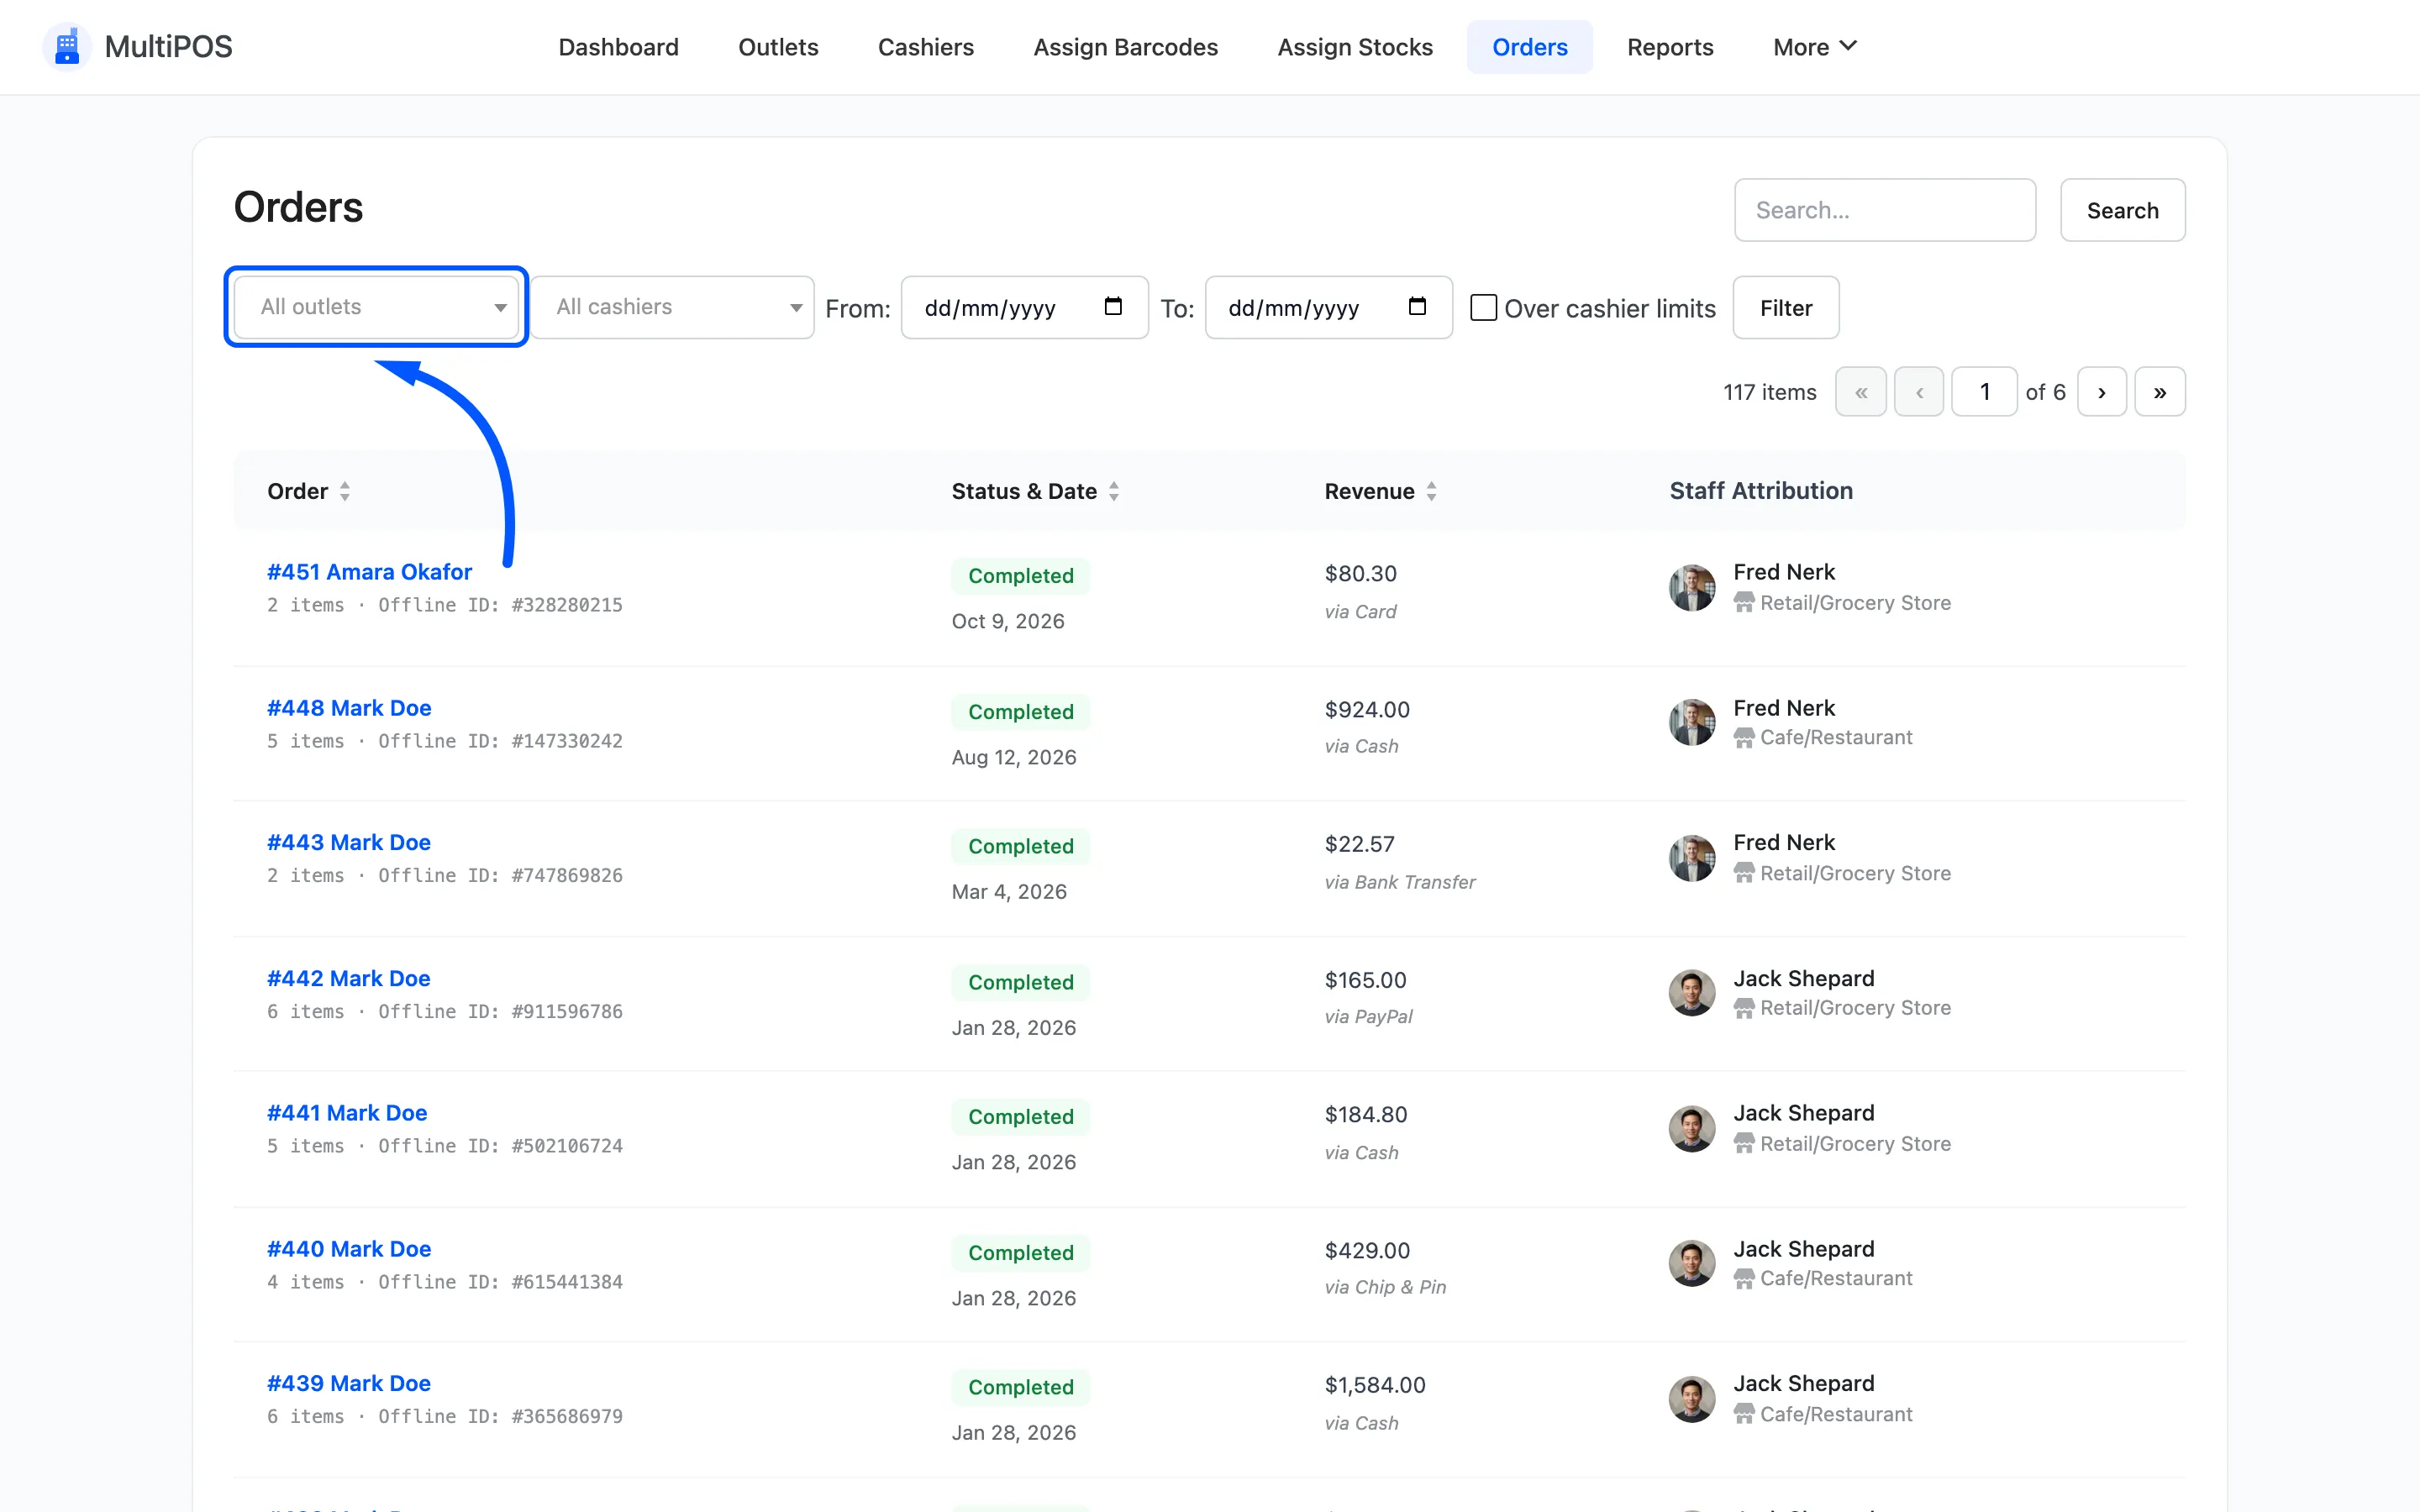Click store icon beside Retail/Grocery Store on order #443

[1744, 873]
